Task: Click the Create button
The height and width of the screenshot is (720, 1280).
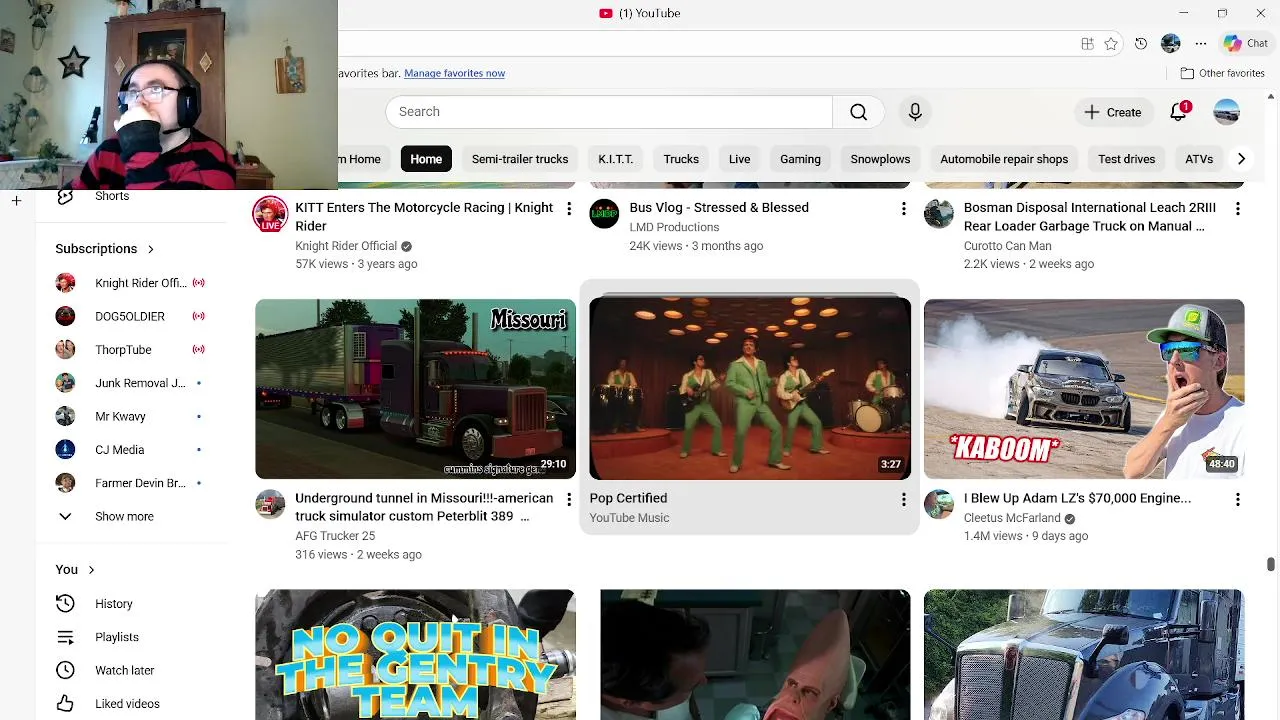Action: (1112, 112)
